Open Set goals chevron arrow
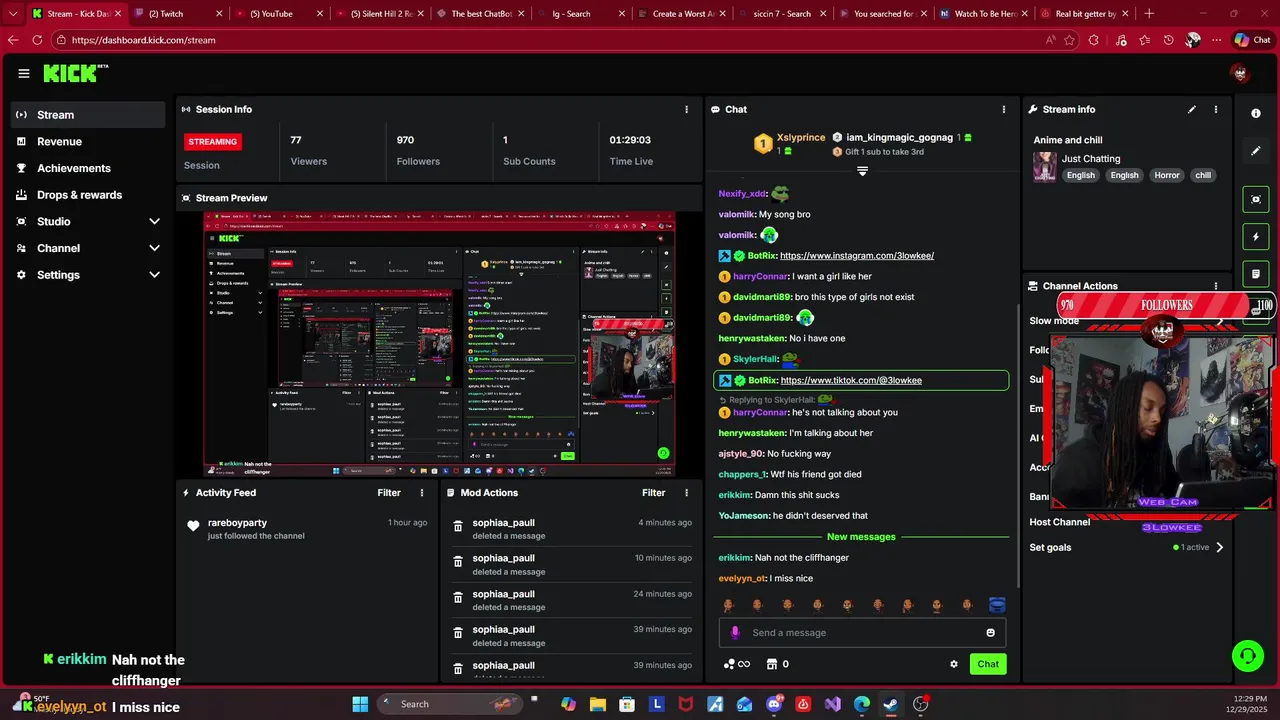 coord(1219,548)
